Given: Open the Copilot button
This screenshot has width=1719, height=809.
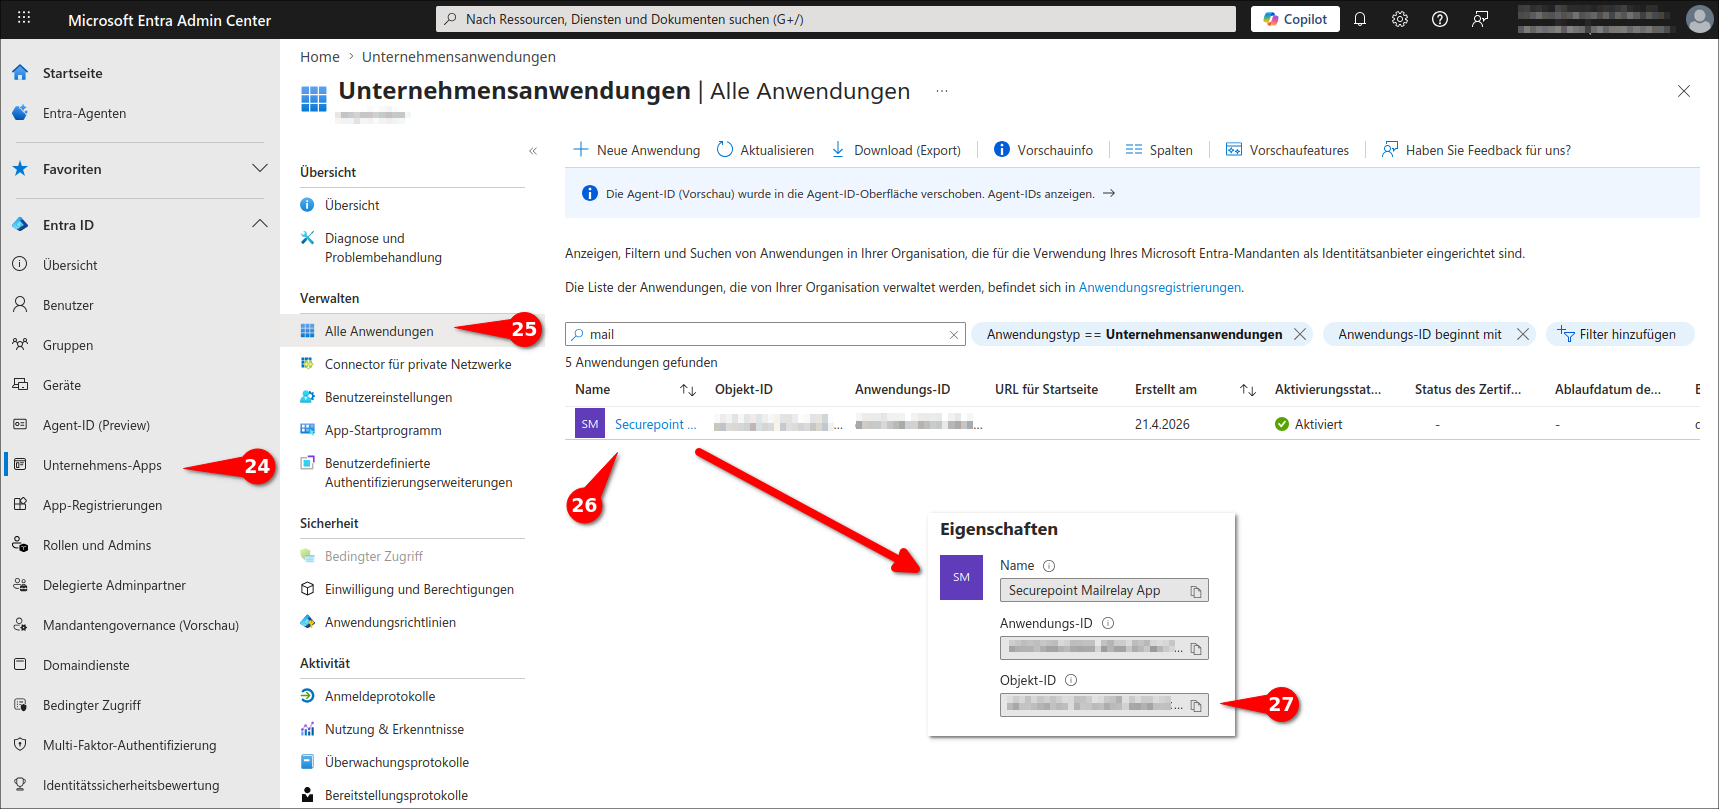Looking at the screenshot, I should pos(1295,19).
